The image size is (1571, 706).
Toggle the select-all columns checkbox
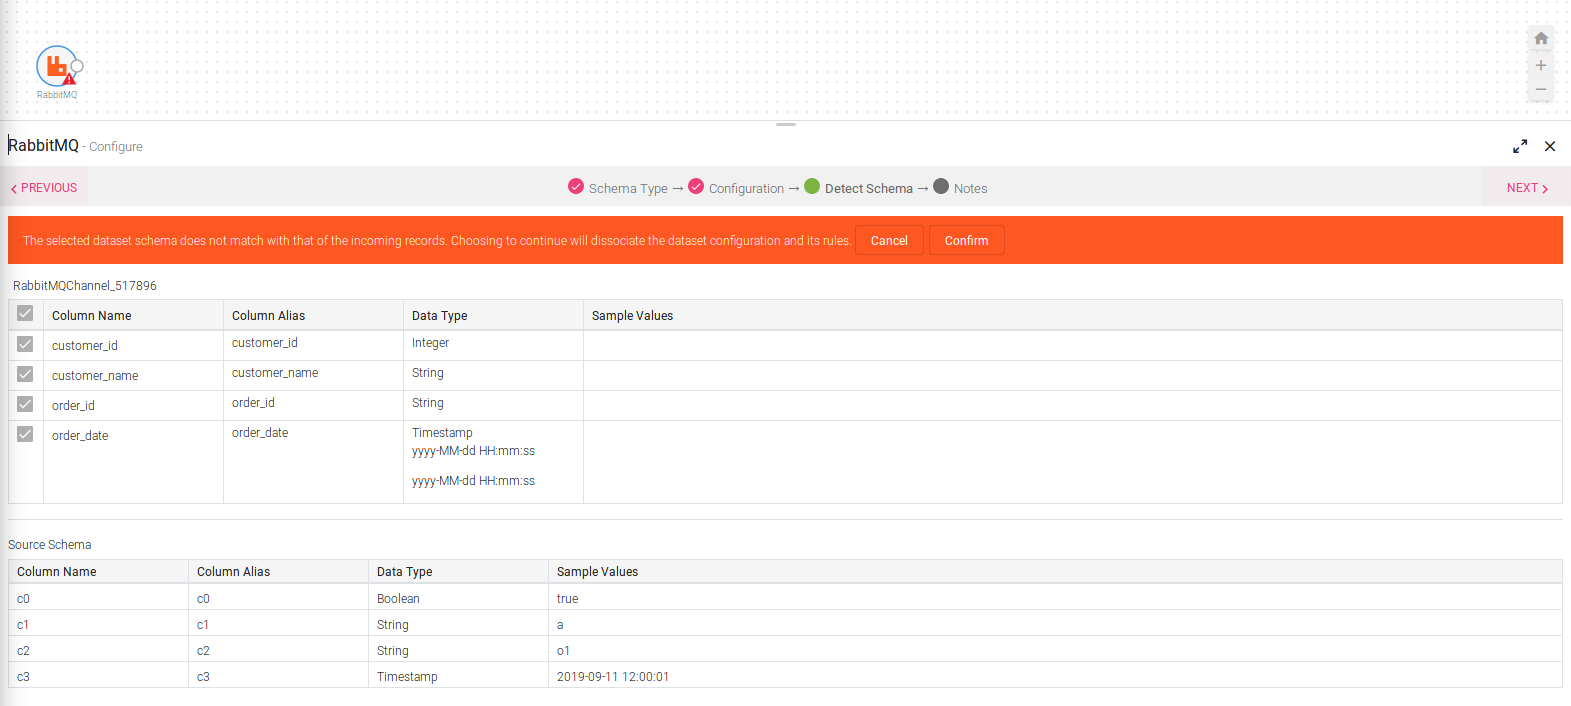click(25, 314)
